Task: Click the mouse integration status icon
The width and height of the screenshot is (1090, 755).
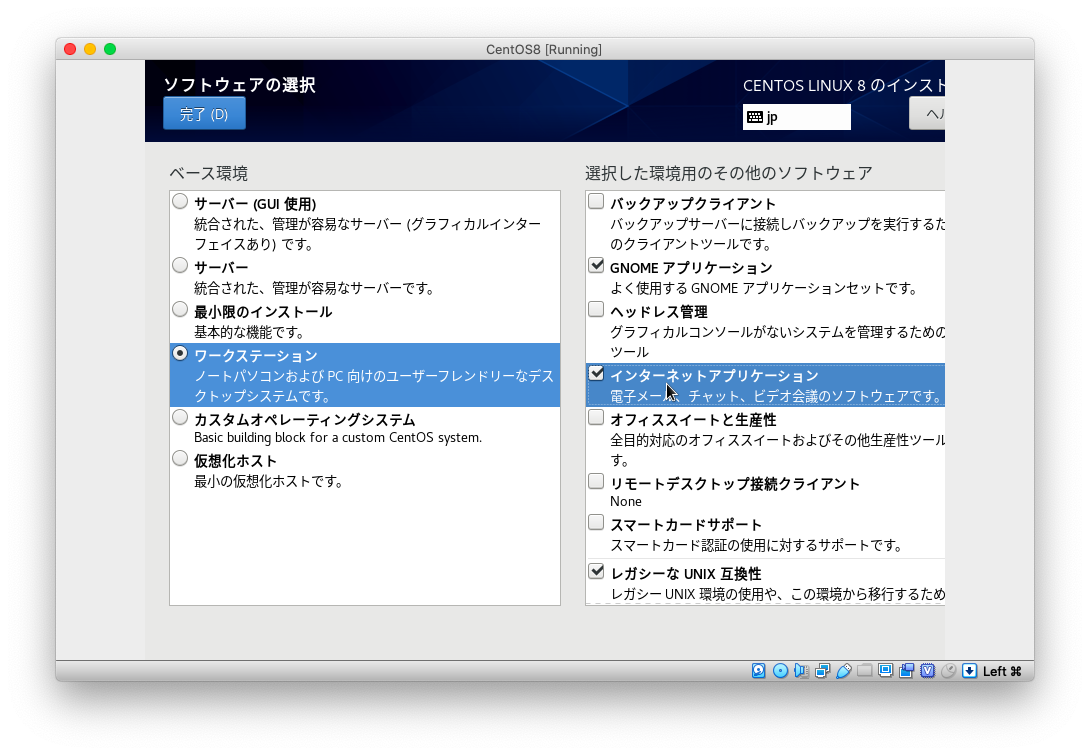Action: 948,671
